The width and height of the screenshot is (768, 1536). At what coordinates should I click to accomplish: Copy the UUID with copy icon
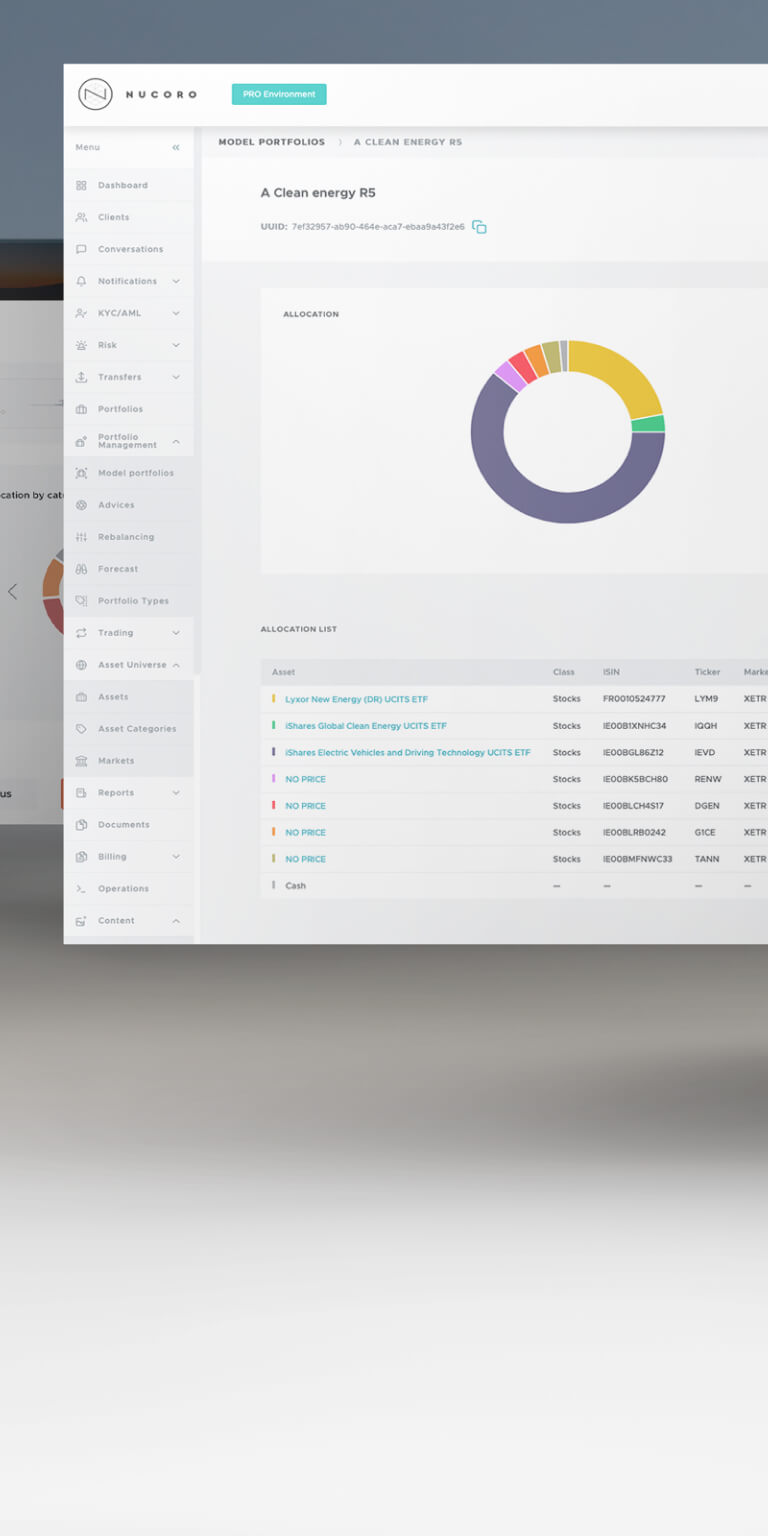[x=479, y=228]
